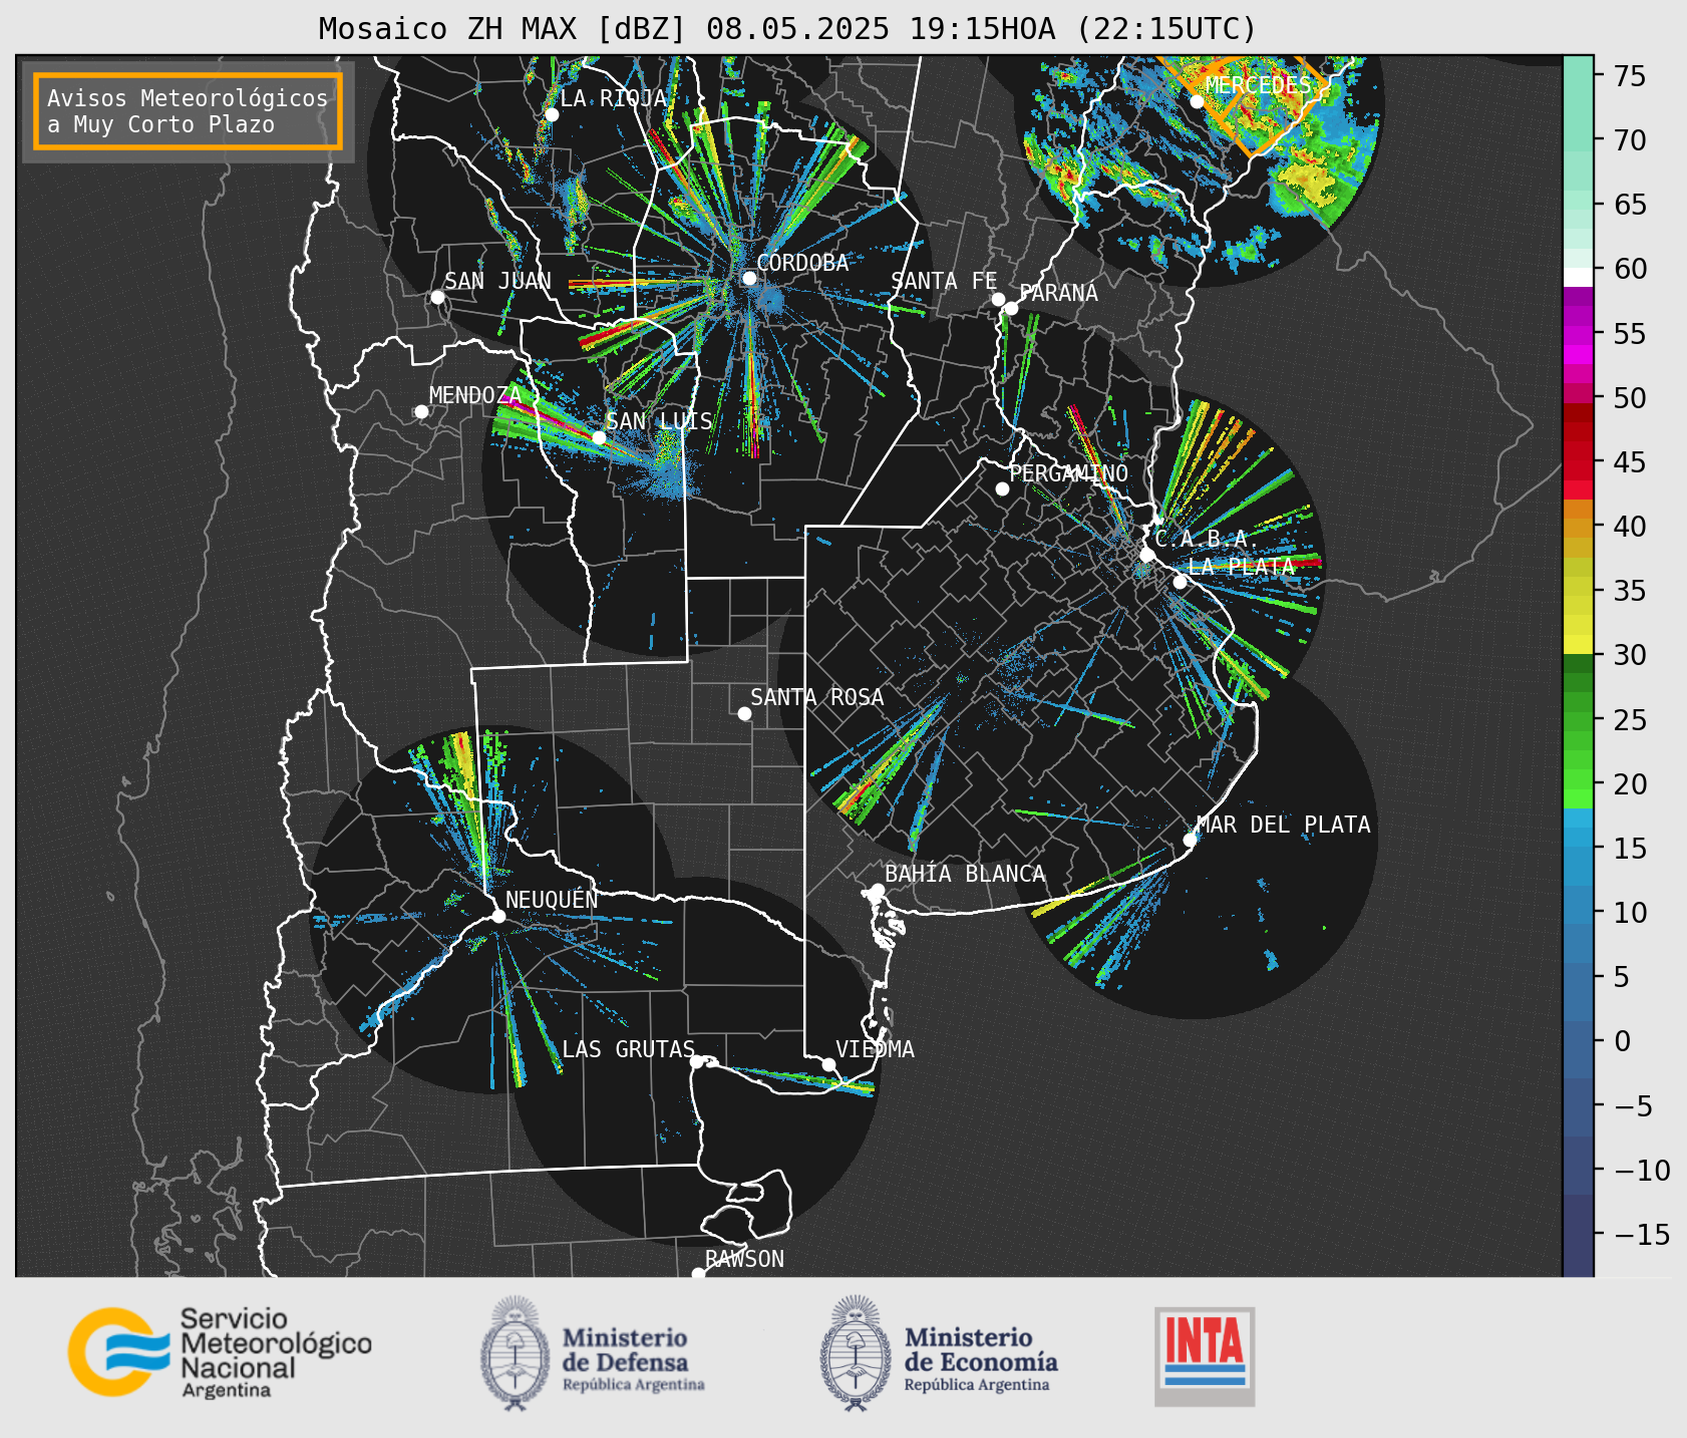Viewport: 1687px width, 1438px height.
Task: Select the Bahía Blanca city marker
Action: [x=877, y=890]
